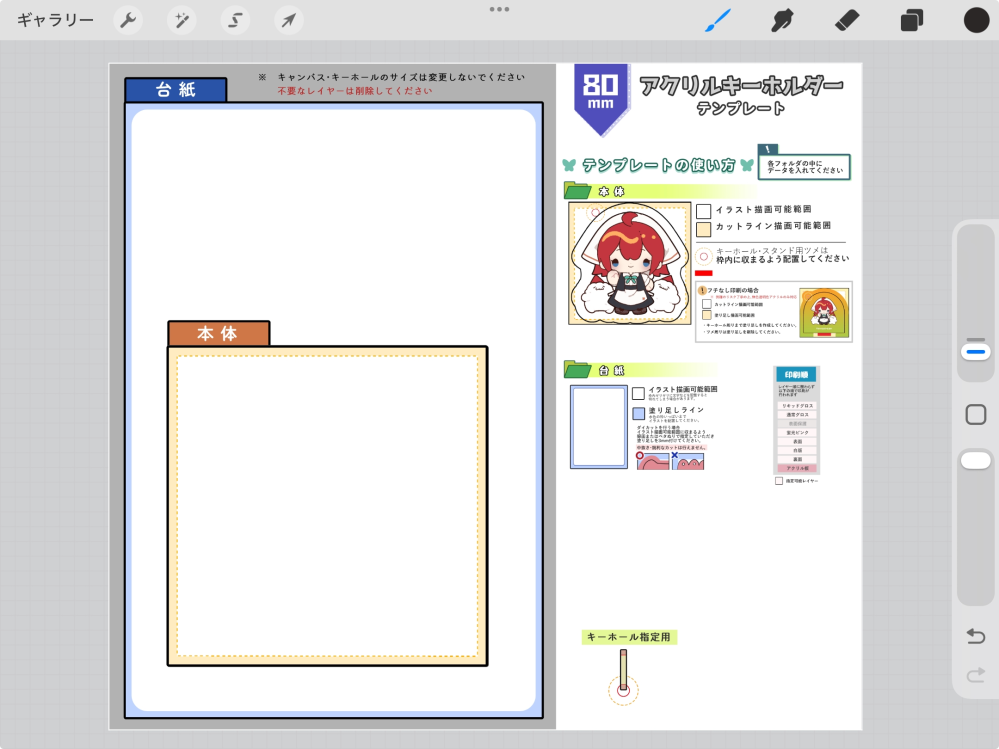
Task: Click the 80mm badge on the template
Action: pyautogui.click(x=601, y=99)
